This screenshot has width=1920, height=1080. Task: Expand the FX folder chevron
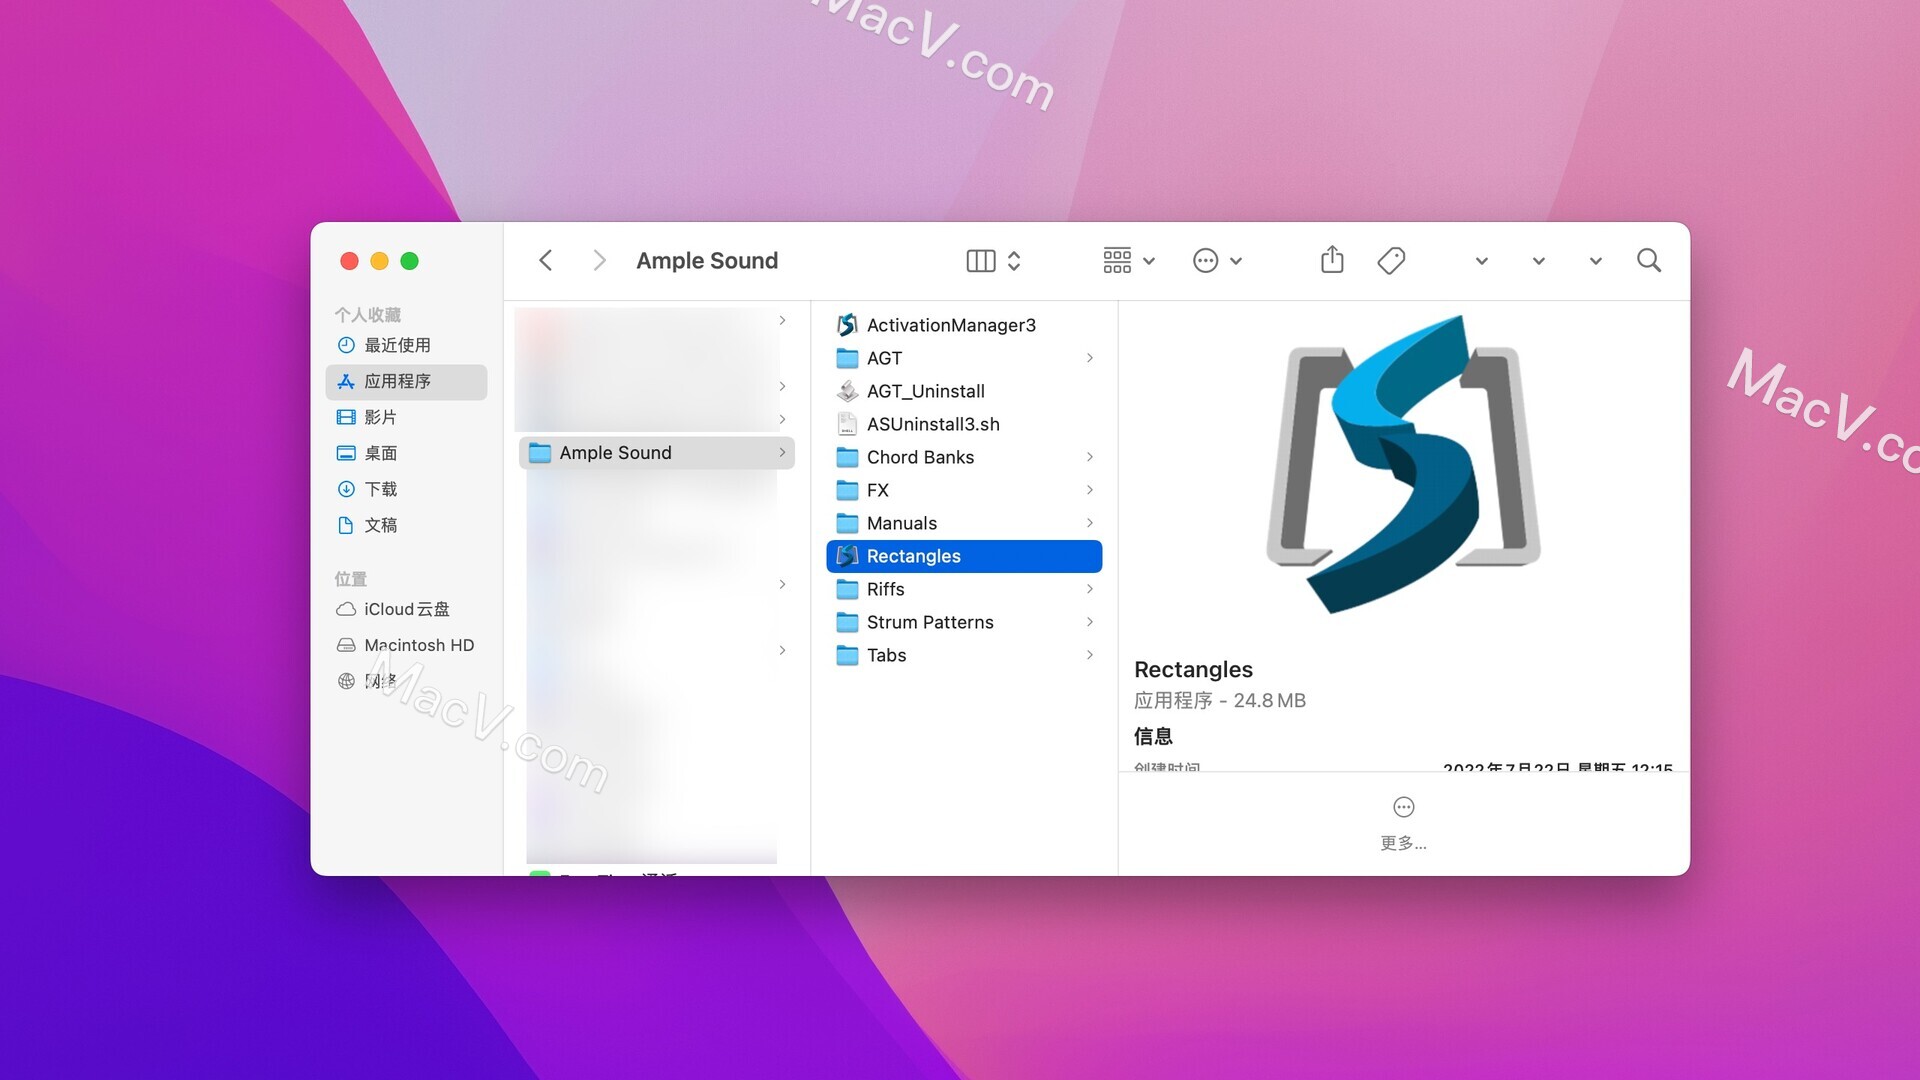point(1090,490)
